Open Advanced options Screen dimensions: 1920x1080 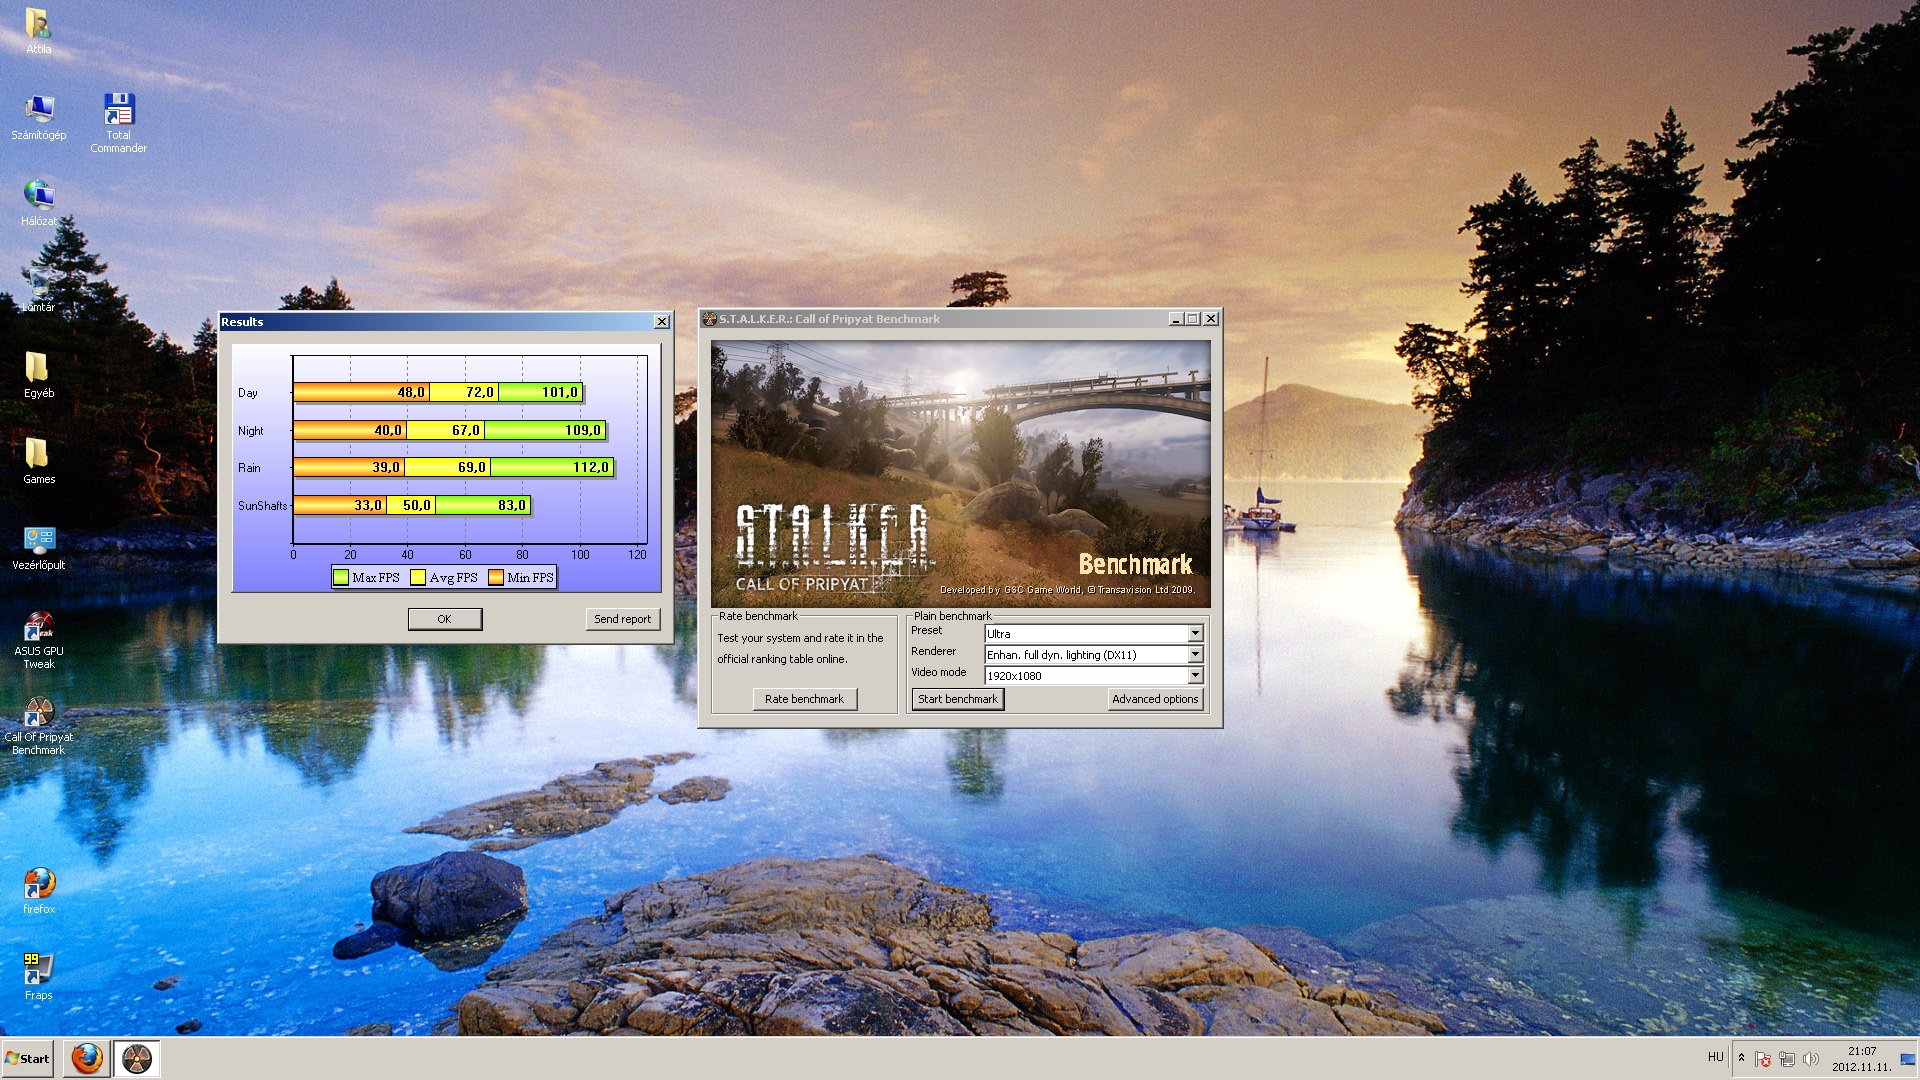1155,699
